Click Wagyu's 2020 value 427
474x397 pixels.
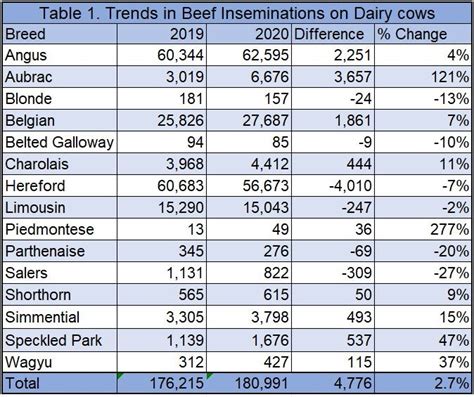(x=249, y=362)
